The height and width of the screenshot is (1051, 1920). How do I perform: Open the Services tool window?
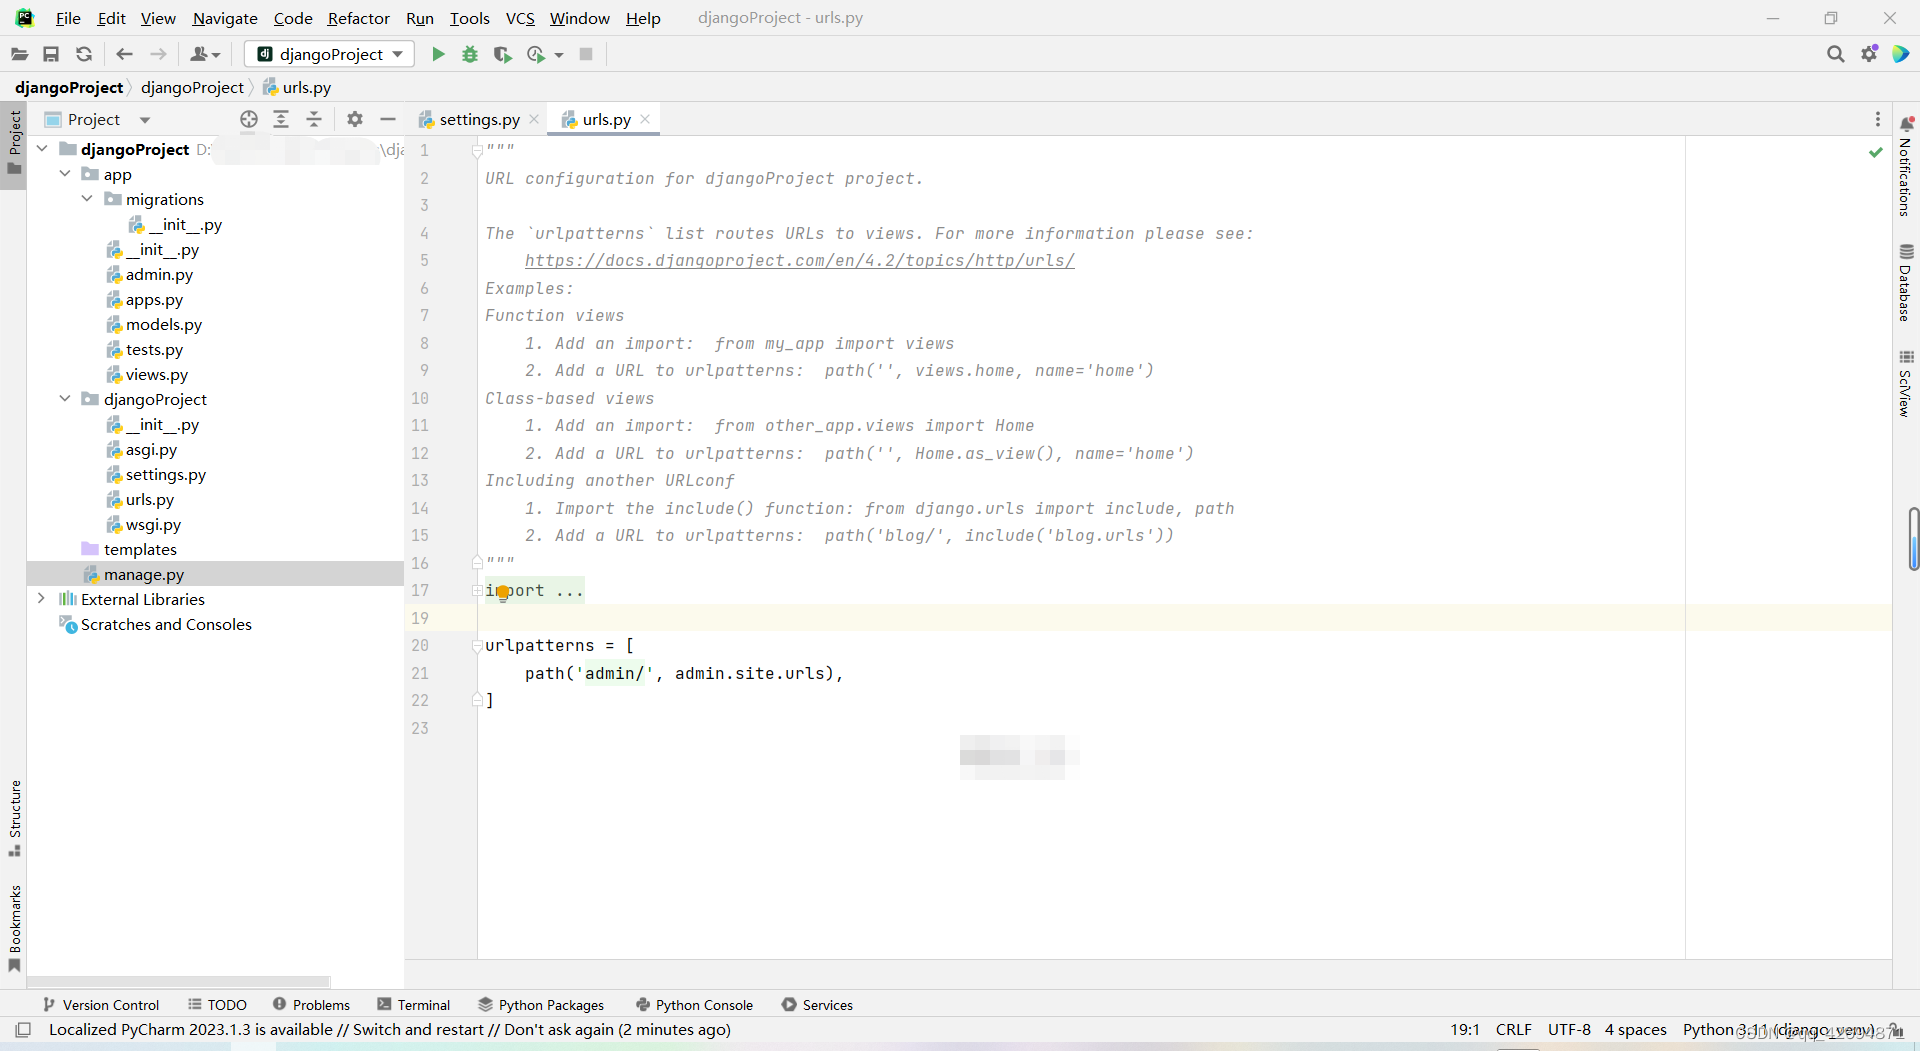tap(817, 1004)
